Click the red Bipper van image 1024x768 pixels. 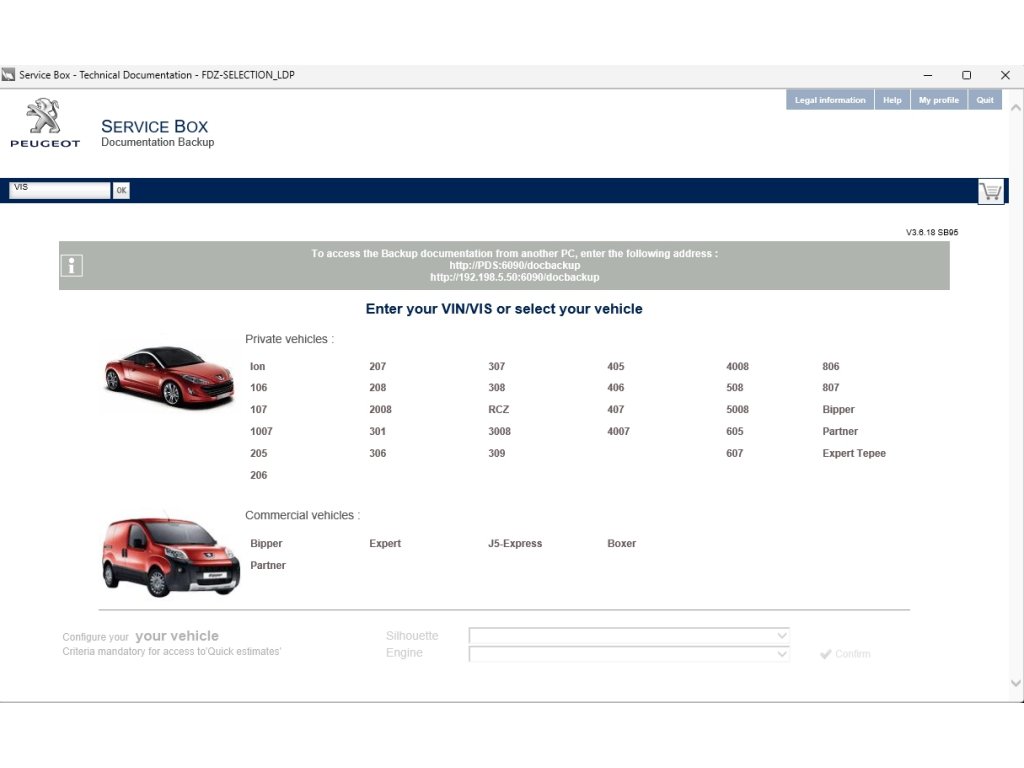coord(170,556)
